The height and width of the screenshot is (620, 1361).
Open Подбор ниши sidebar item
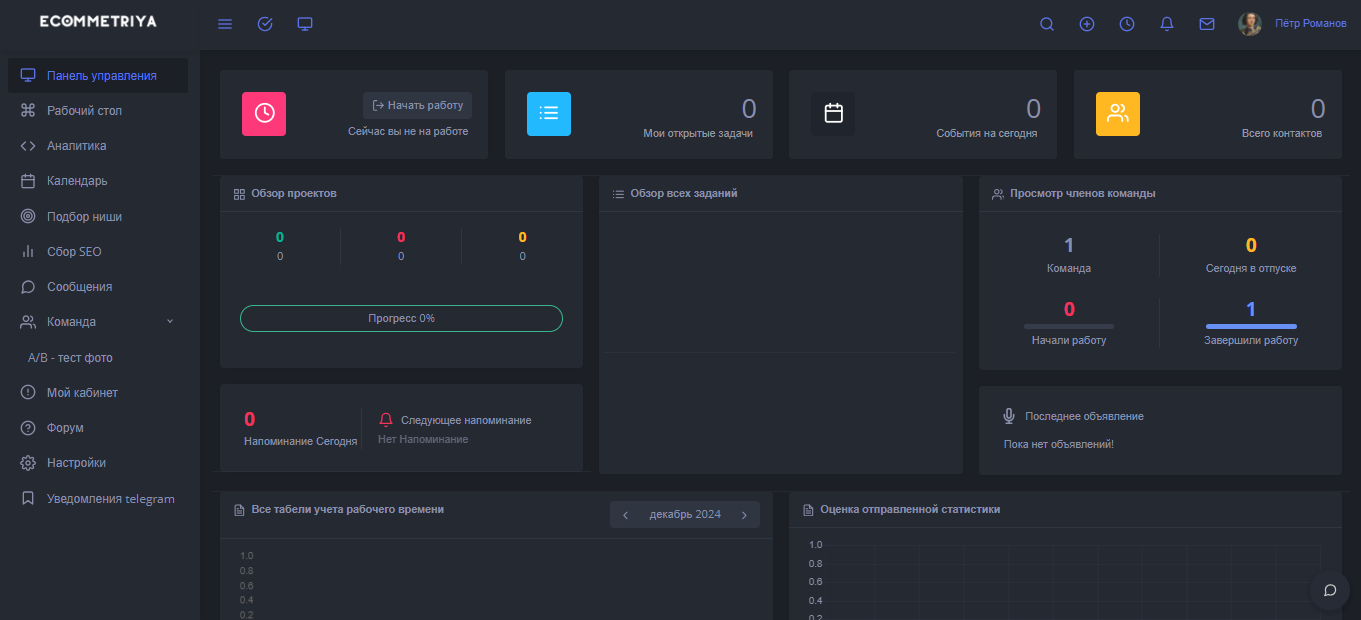pos(84,217)
